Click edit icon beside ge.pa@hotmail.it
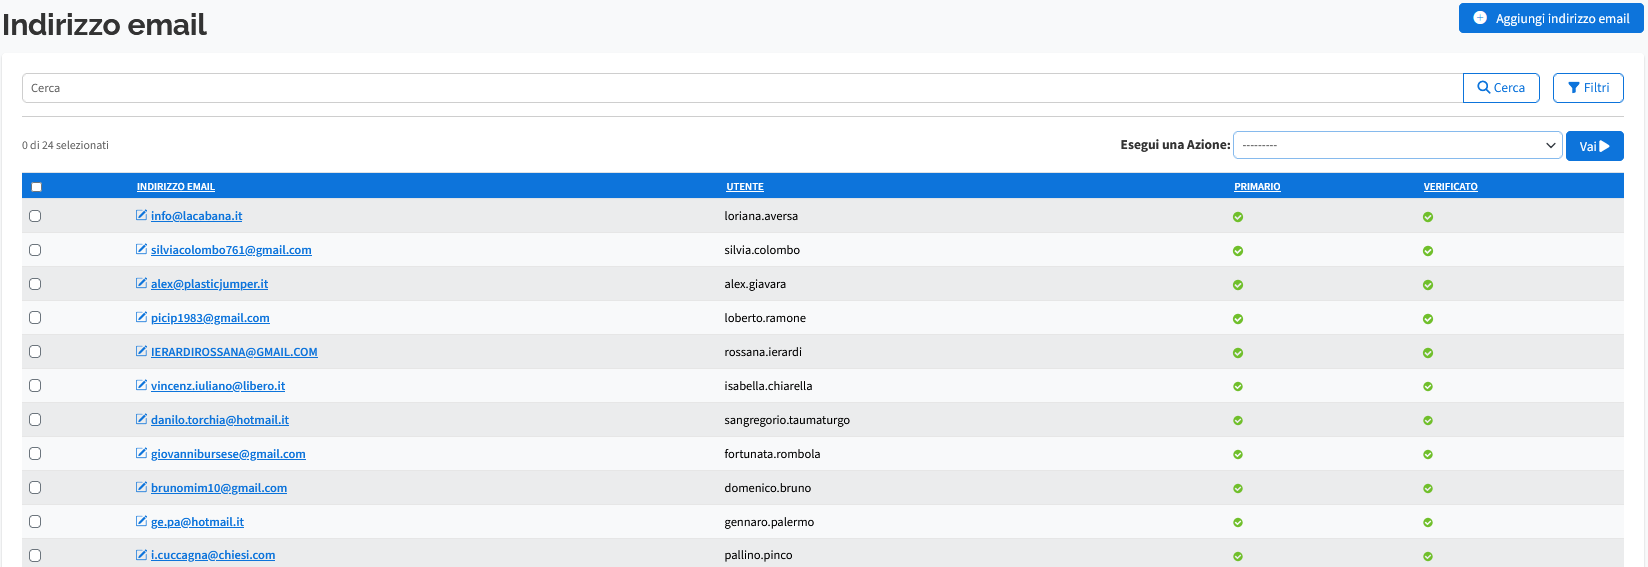The width and height of the screenshot is (1648, 567). point(141,521)
